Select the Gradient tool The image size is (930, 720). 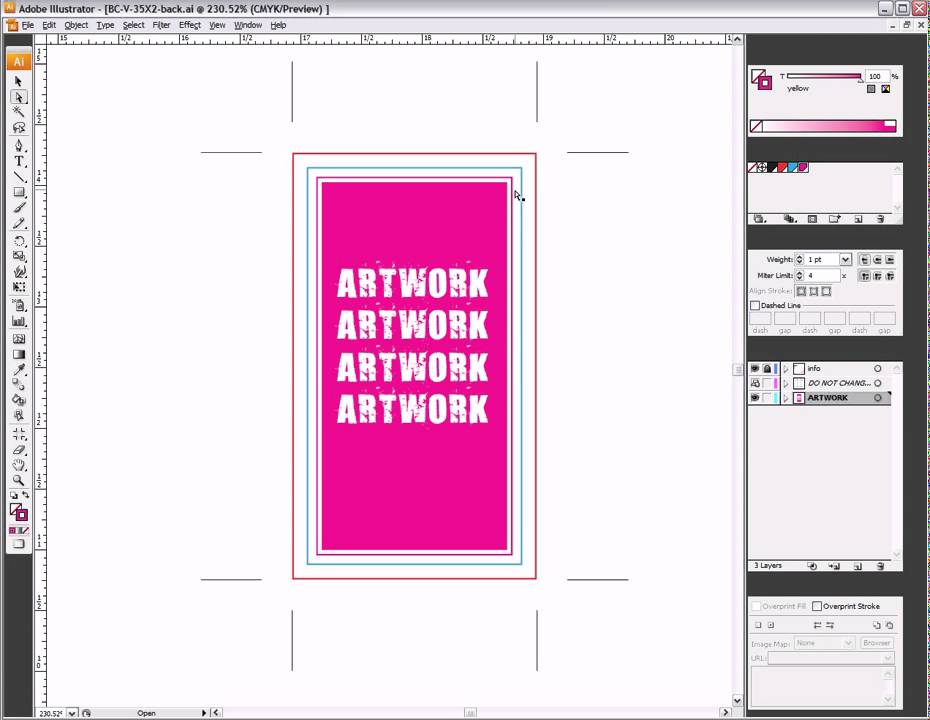pos(18,354)
